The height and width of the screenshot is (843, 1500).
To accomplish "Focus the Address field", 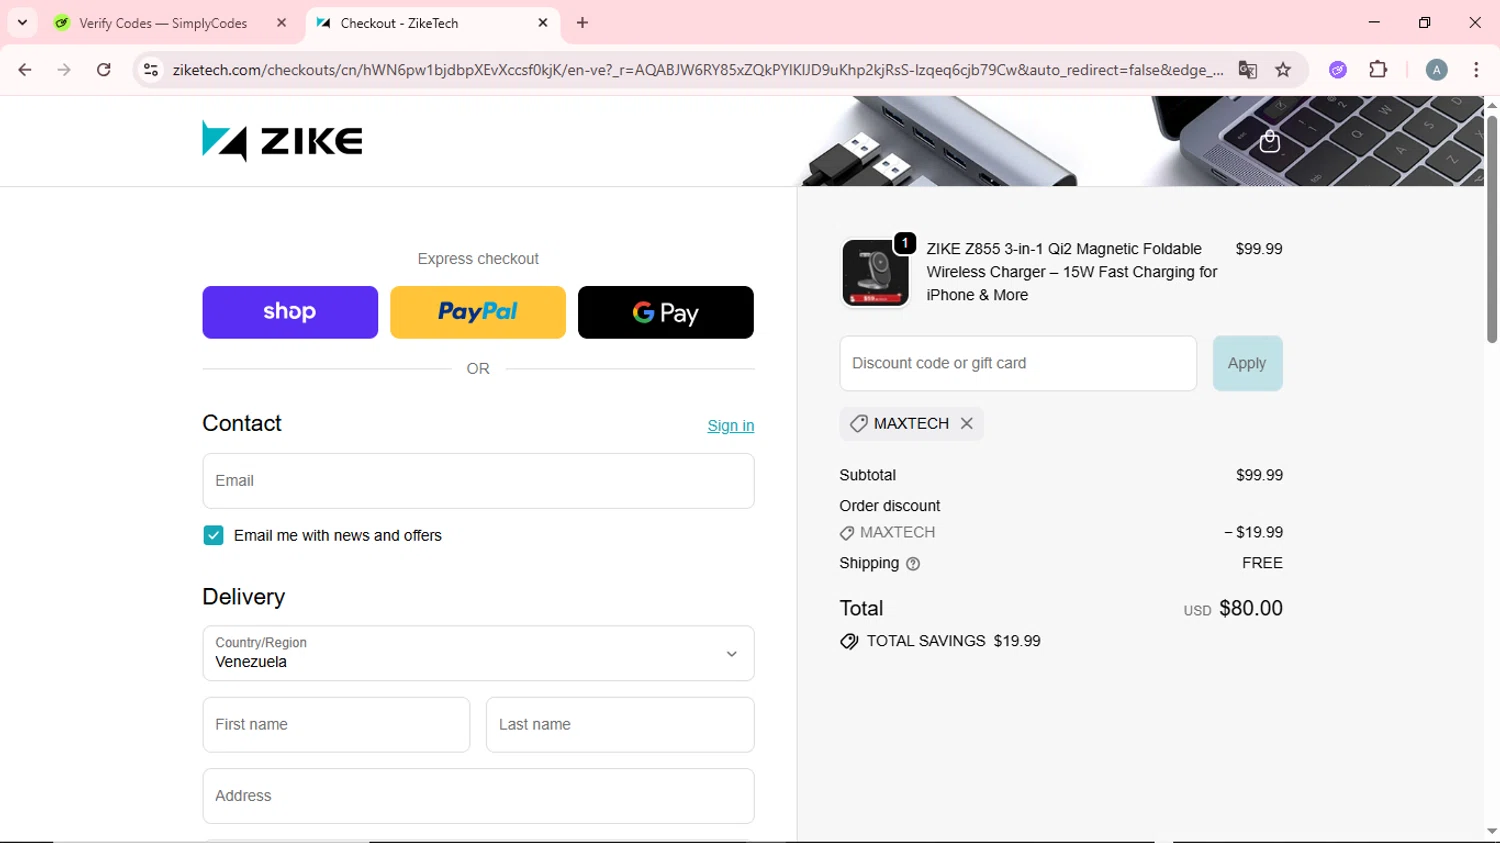I will click(x=478, y=796).
